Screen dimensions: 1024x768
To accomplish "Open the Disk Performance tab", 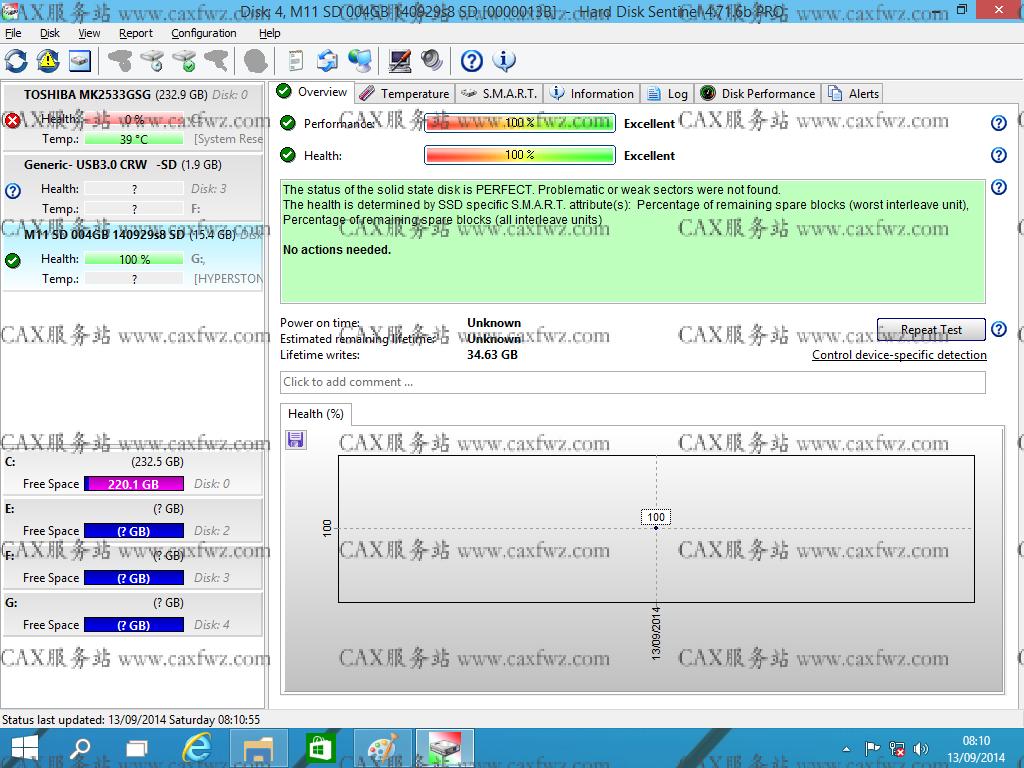I will (758, 93).
